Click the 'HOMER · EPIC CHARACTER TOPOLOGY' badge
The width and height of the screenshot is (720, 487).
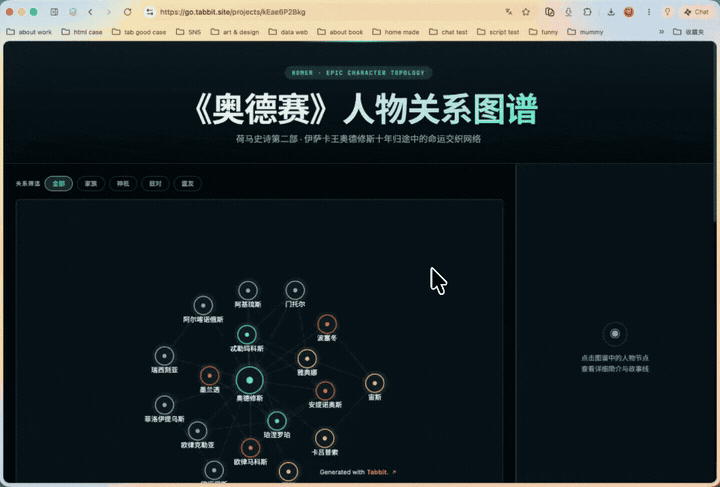[358, 73]
